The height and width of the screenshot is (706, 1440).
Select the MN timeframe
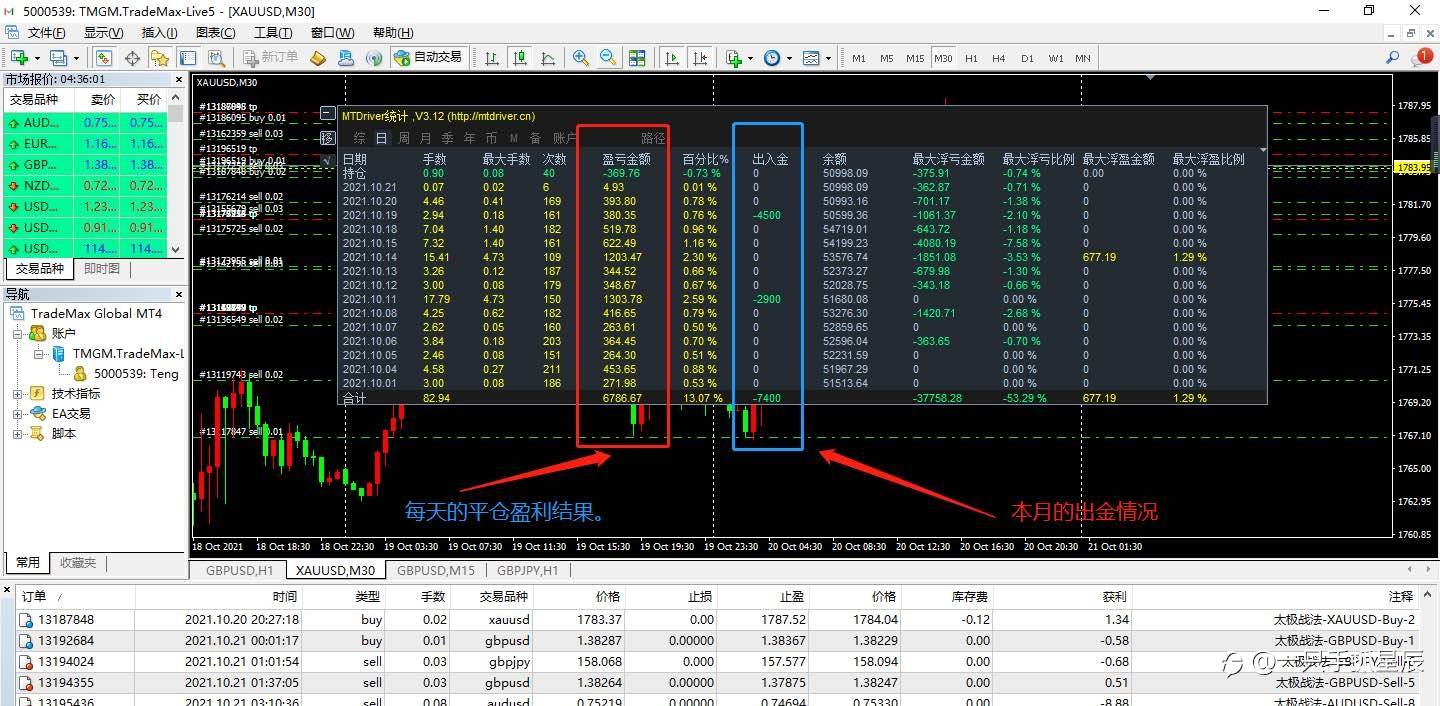[x=1083, y=58]
